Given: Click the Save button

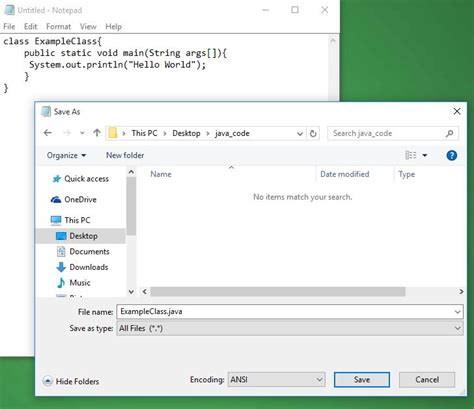Looking at the screenshot, I should pos(362,380).
